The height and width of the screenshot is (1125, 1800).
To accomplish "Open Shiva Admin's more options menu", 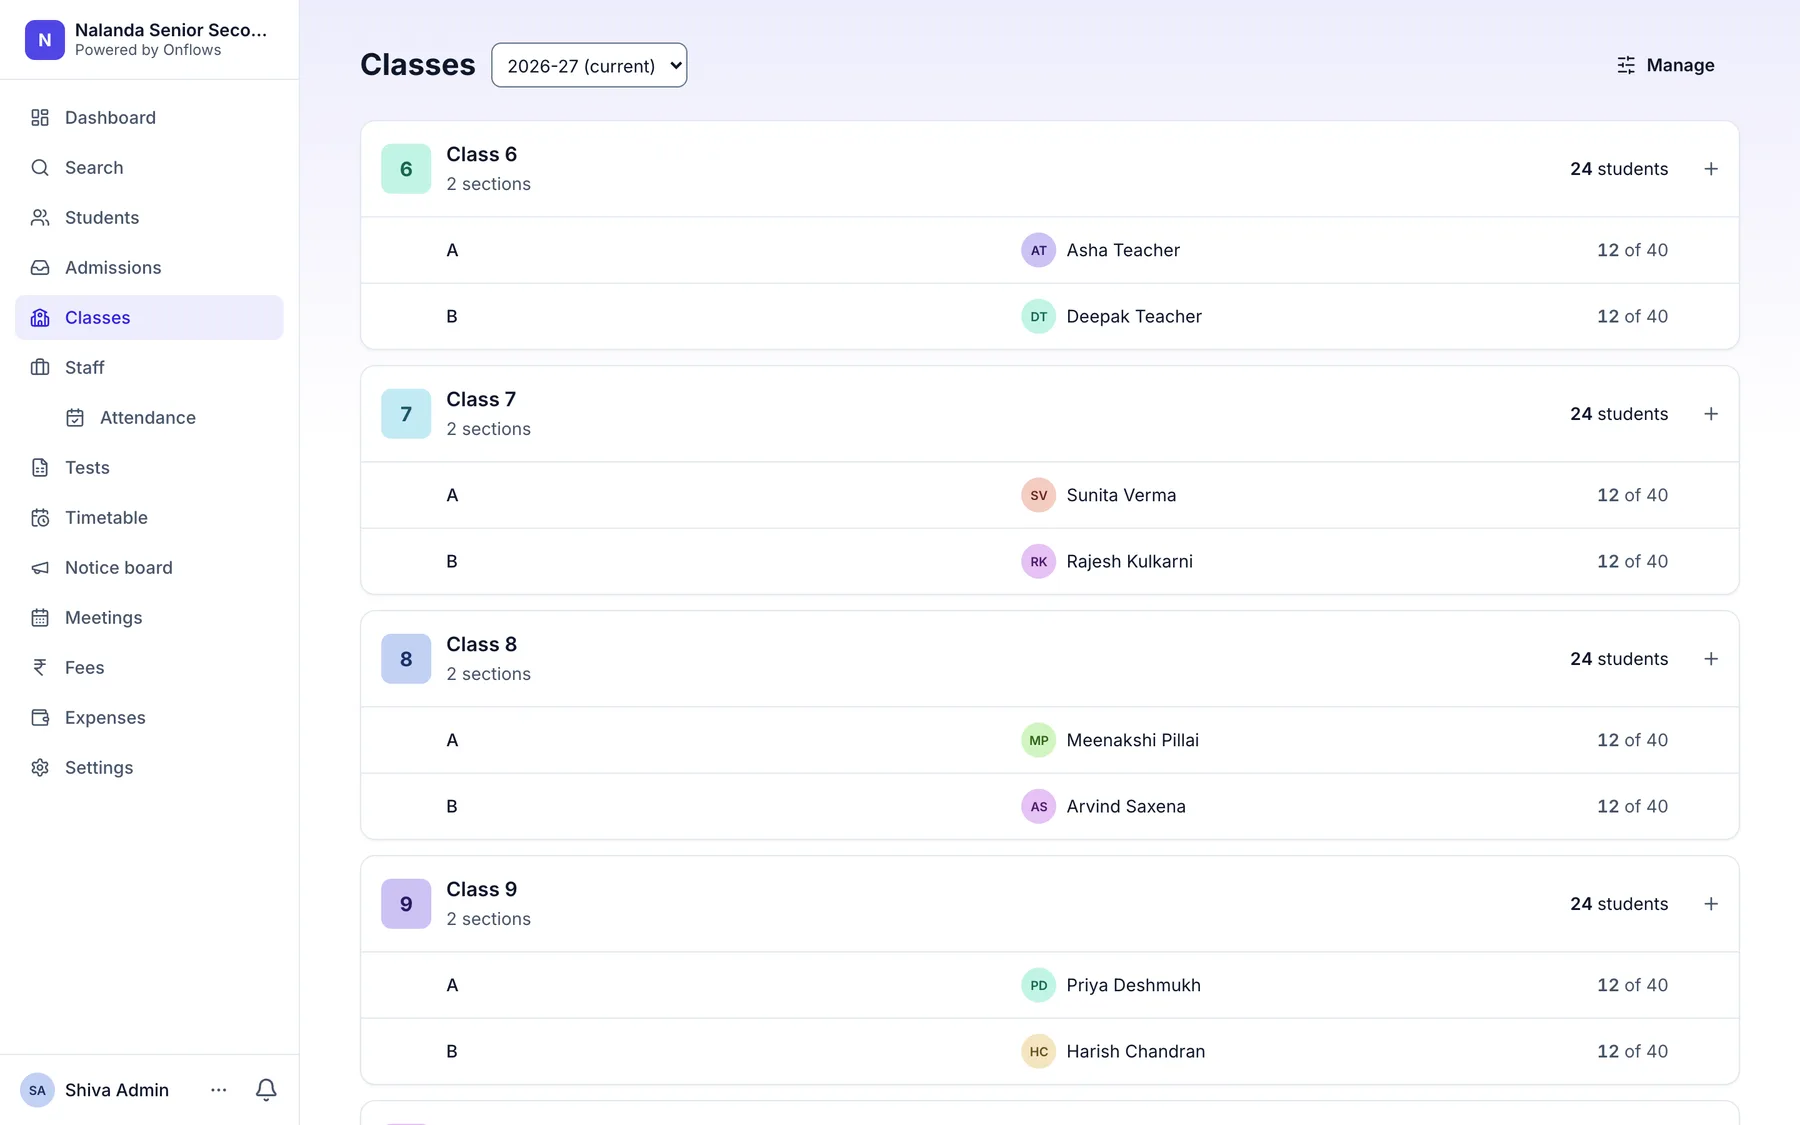I will (x=219, y=1090).
